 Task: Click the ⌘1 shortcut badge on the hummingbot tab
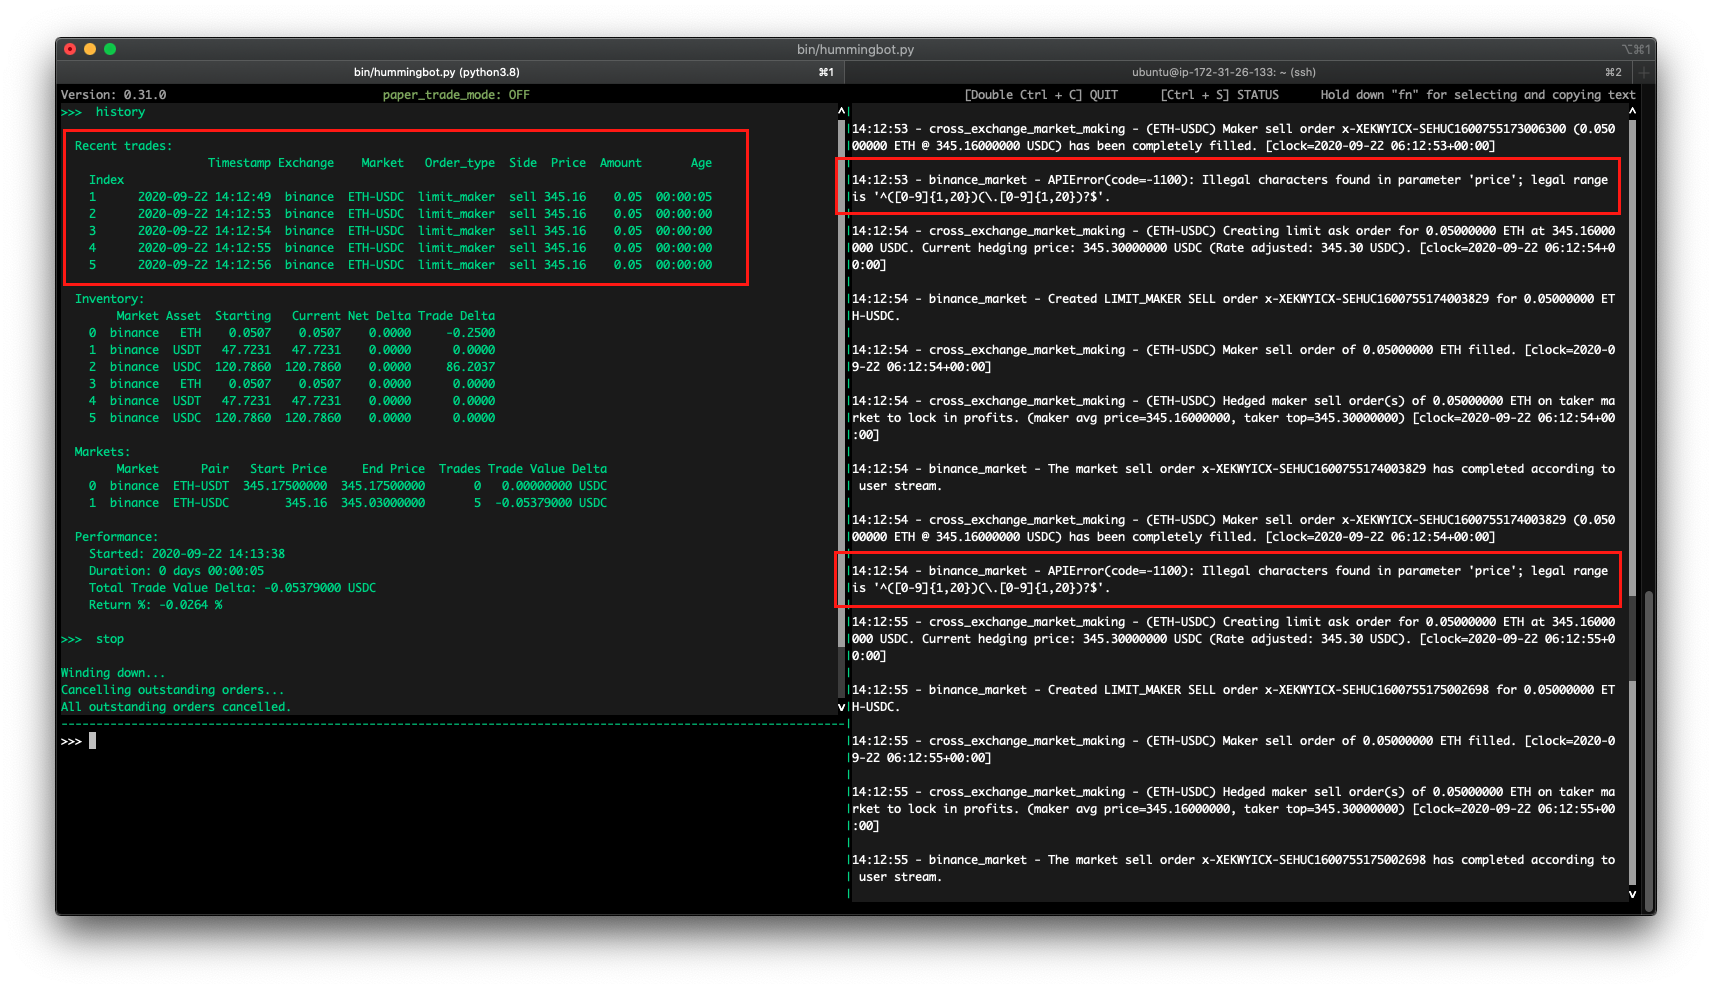(825, 72)
